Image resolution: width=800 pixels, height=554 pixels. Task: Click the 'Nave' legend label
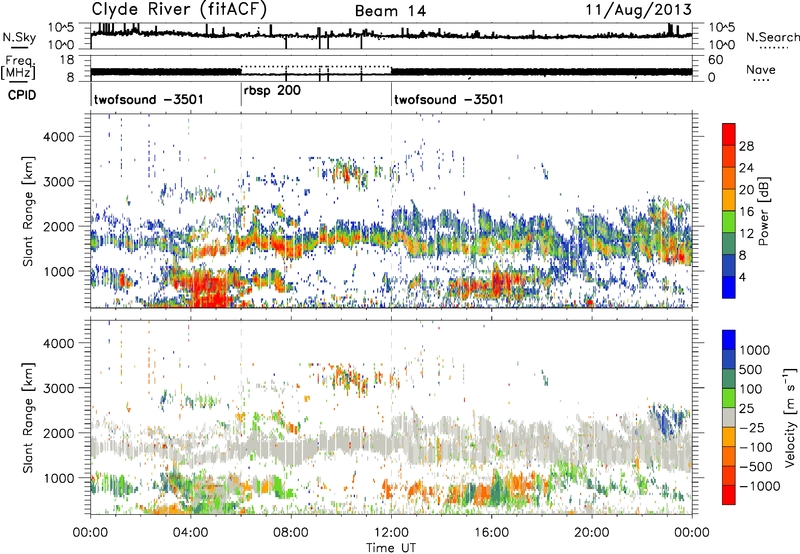(x=761, y=69)
